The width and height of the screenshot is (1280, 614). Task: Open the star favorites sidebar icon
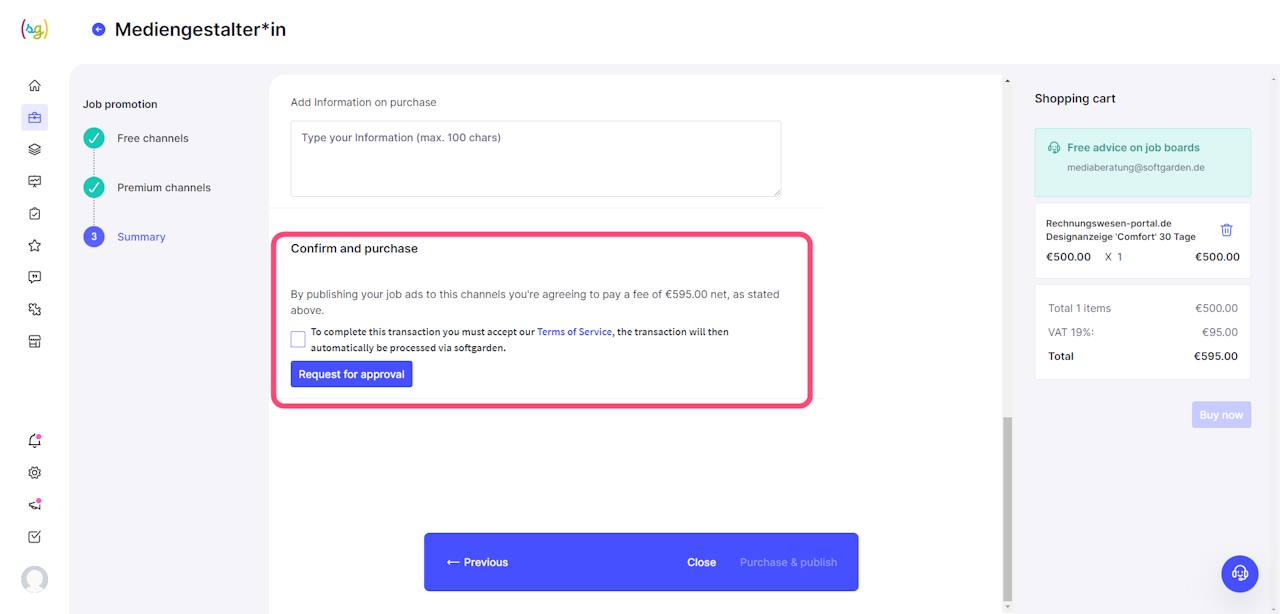[35, 245]
